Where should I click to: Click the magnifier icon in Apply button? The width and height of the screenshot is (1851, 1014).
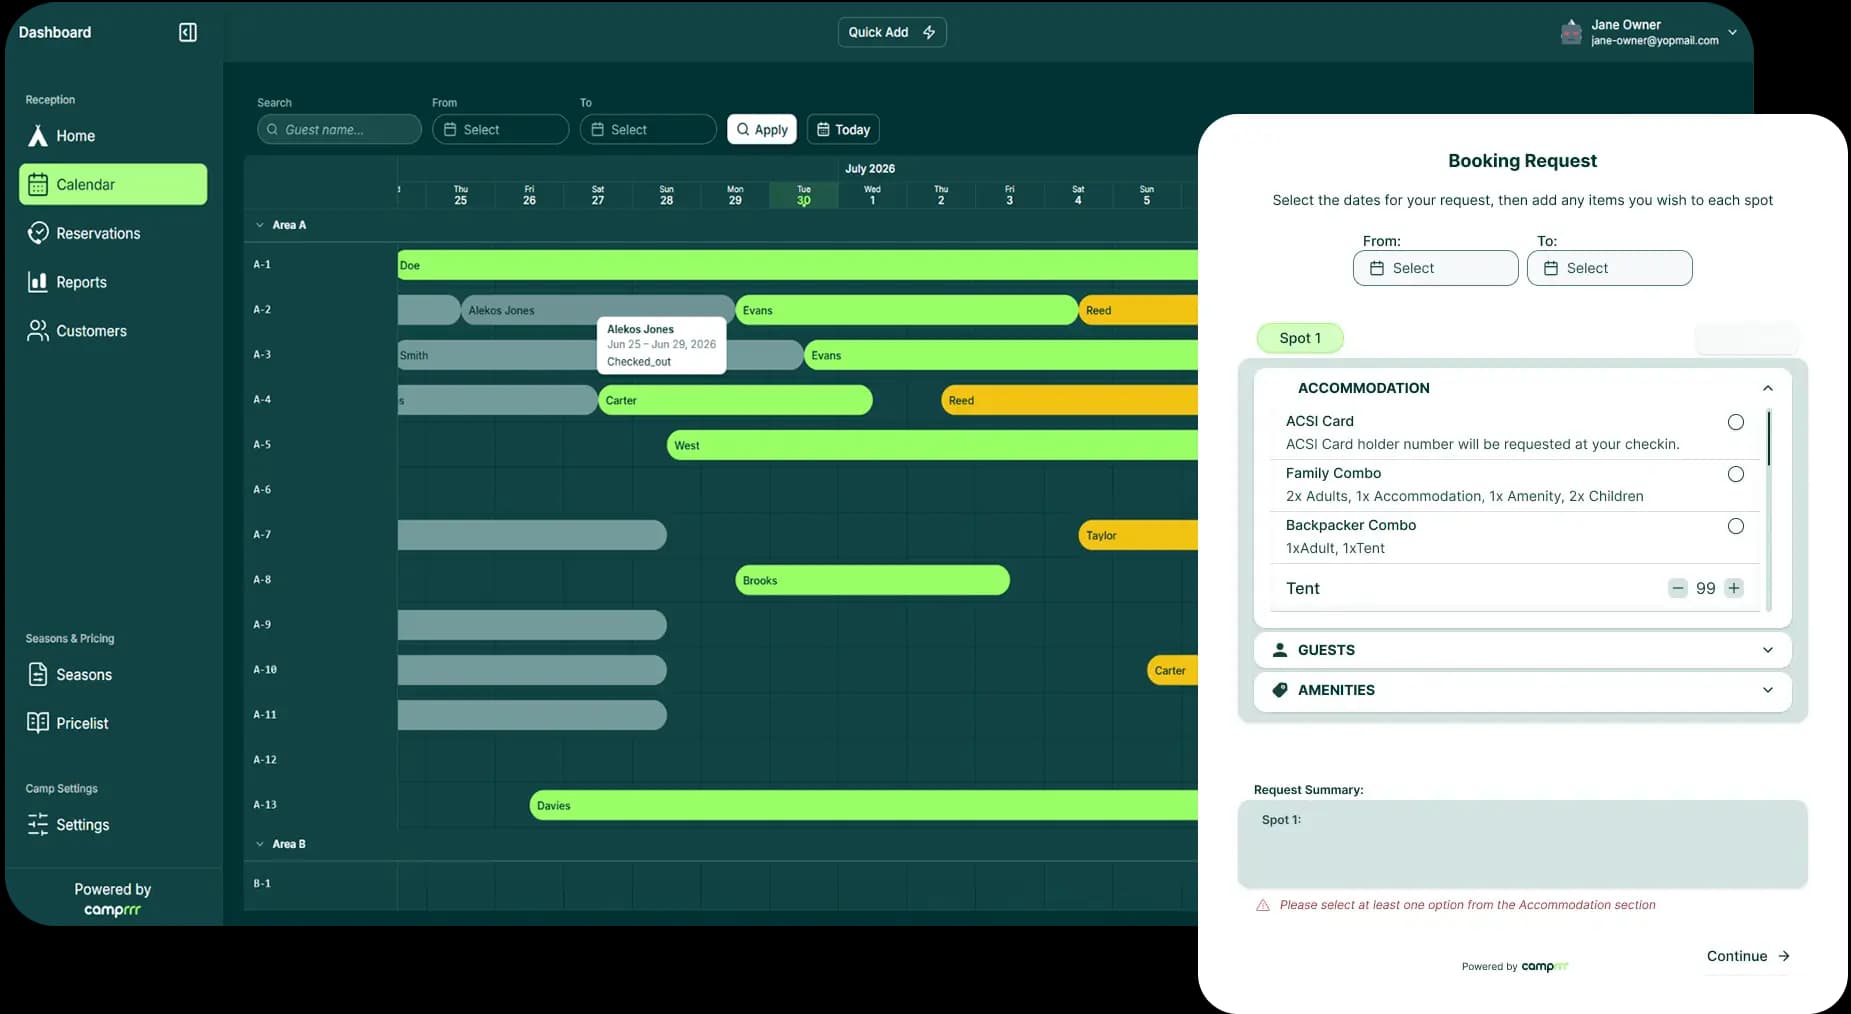pos(743,129)
